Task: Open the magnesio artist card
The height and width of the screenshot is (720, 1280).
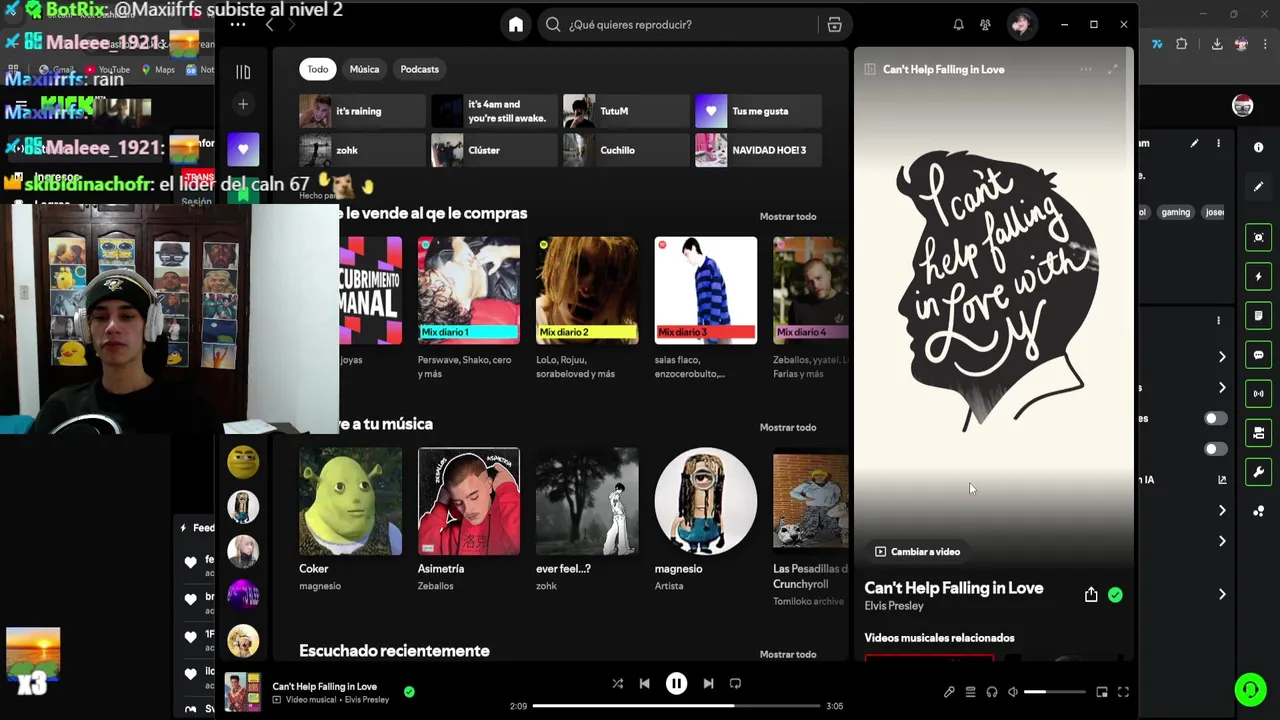Action: 705,520
